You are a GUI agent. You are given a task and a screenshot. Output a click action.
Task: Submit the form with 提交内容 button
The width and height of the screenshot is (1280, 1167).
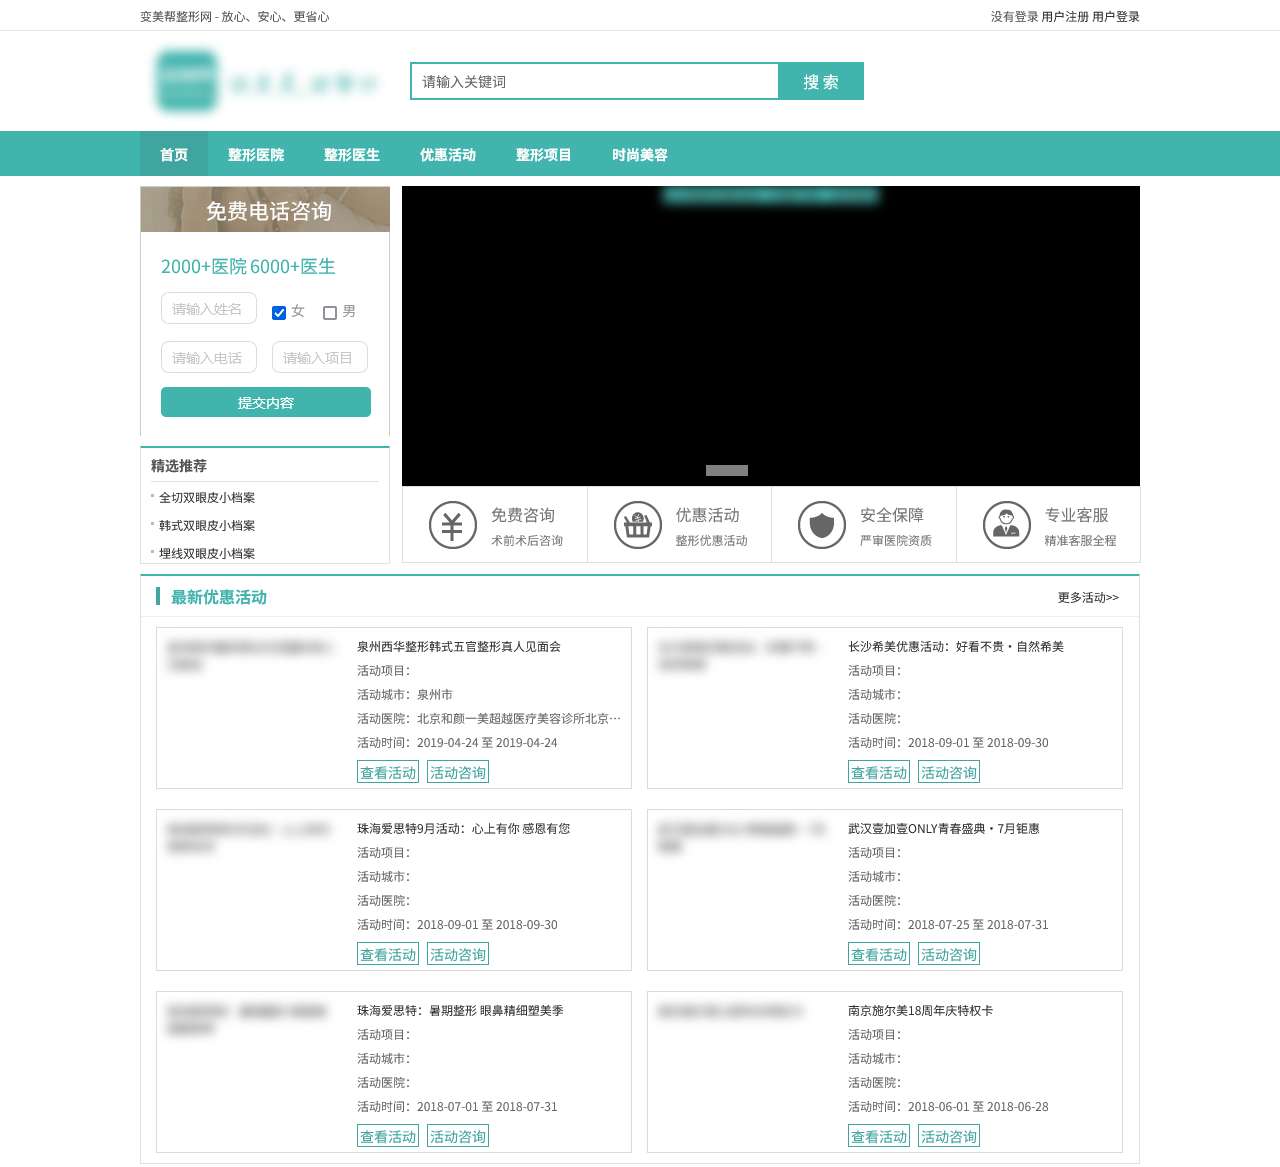[x=266, y=402]
